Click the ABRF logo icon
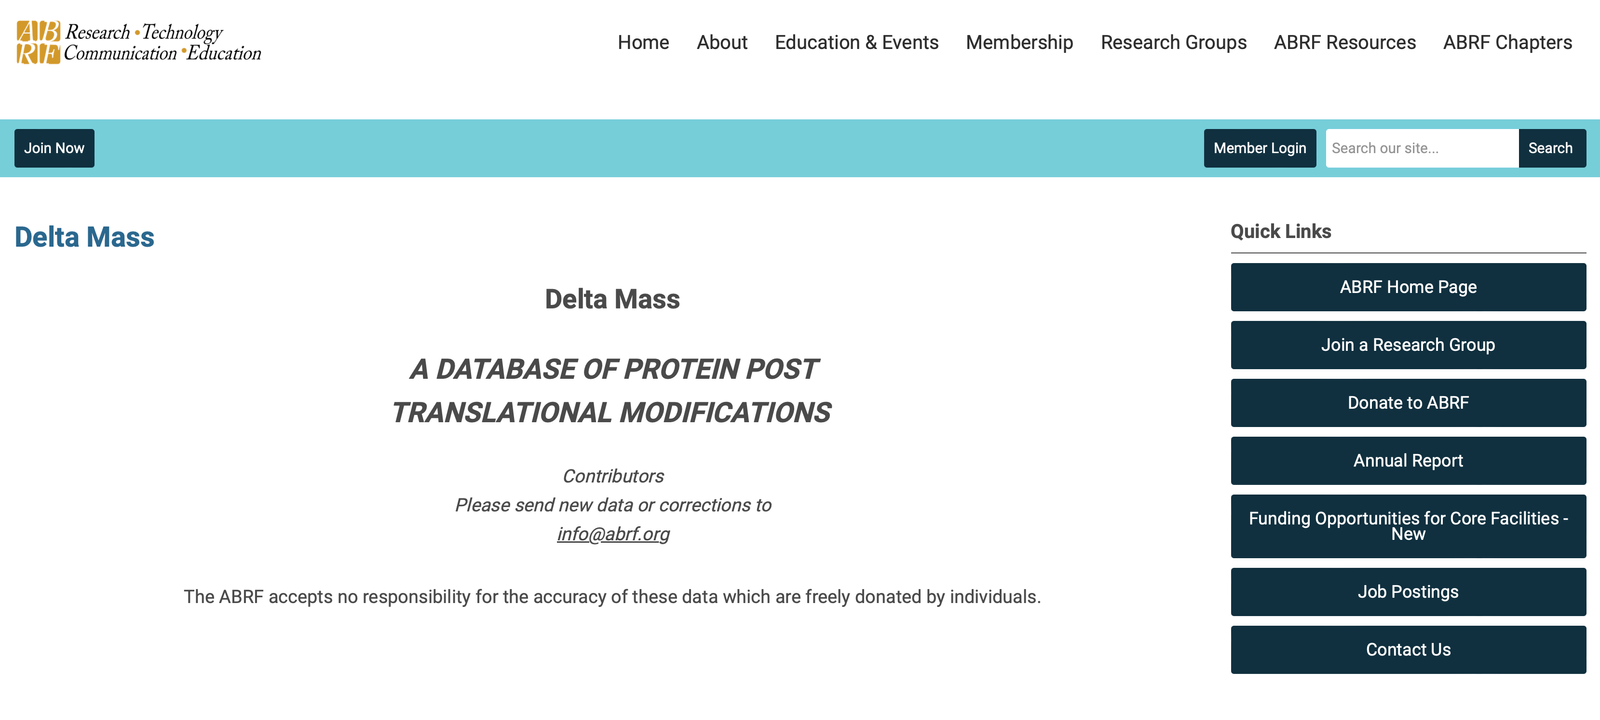The height and width of the screenshot is (720, 1600). 39,42
